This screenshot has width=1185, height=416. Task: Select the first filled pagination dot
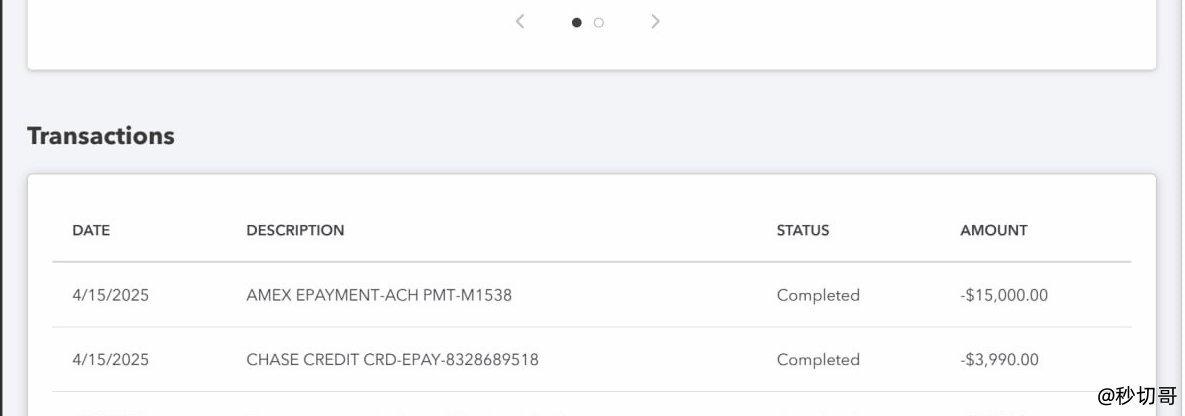[577, 23]
